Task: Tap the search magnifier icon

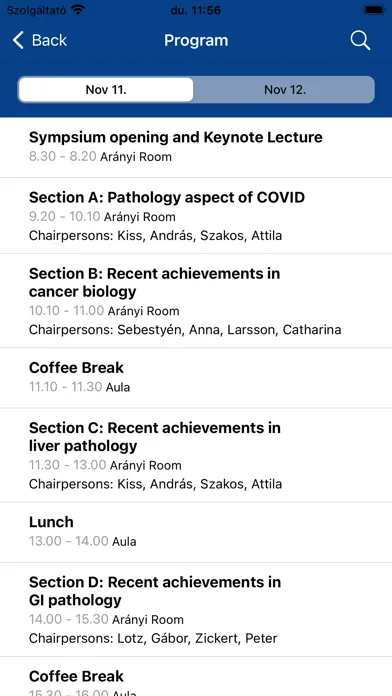Action: tap(360, 40)
